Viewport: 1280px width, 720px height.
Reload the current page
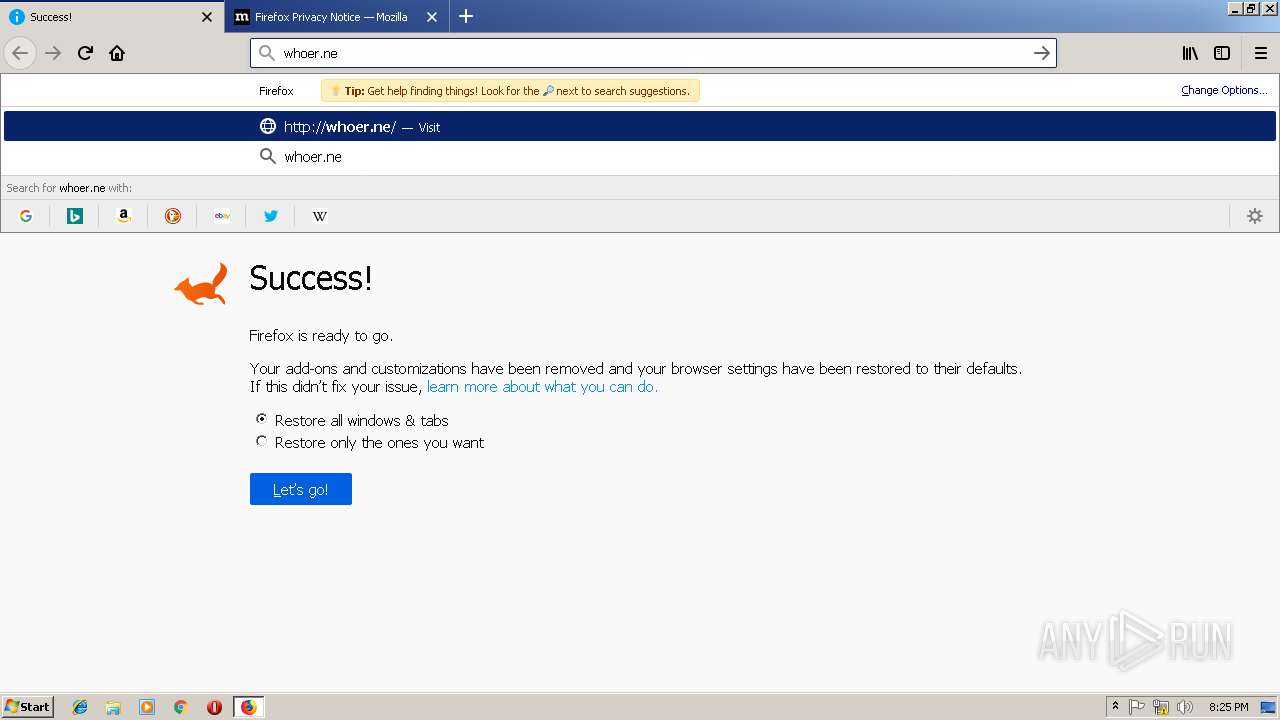pyautogui.click(x=85, y=53)
